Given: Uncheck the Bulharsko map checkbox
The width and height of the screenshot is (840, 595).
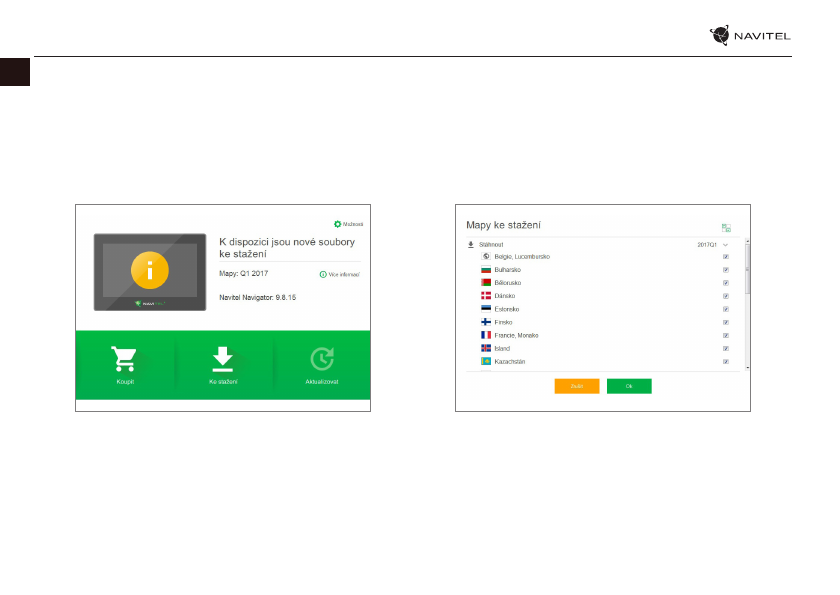Looking at the screenshot, I should point(726,270).
